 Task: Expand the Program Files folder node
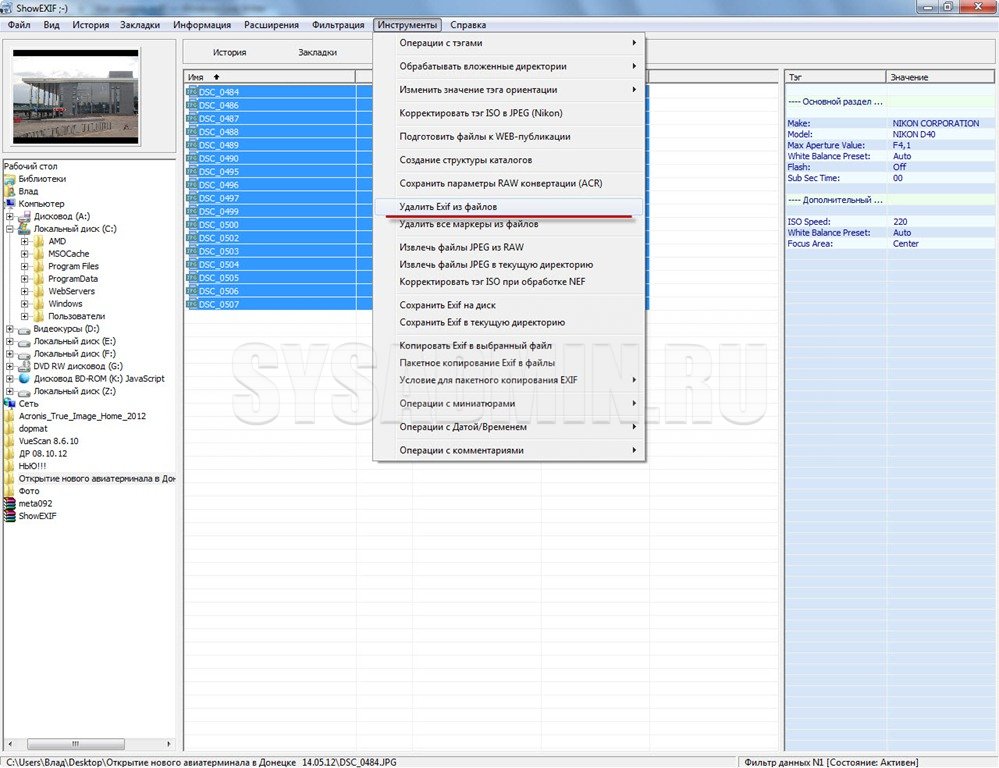[x=25, y=267]
